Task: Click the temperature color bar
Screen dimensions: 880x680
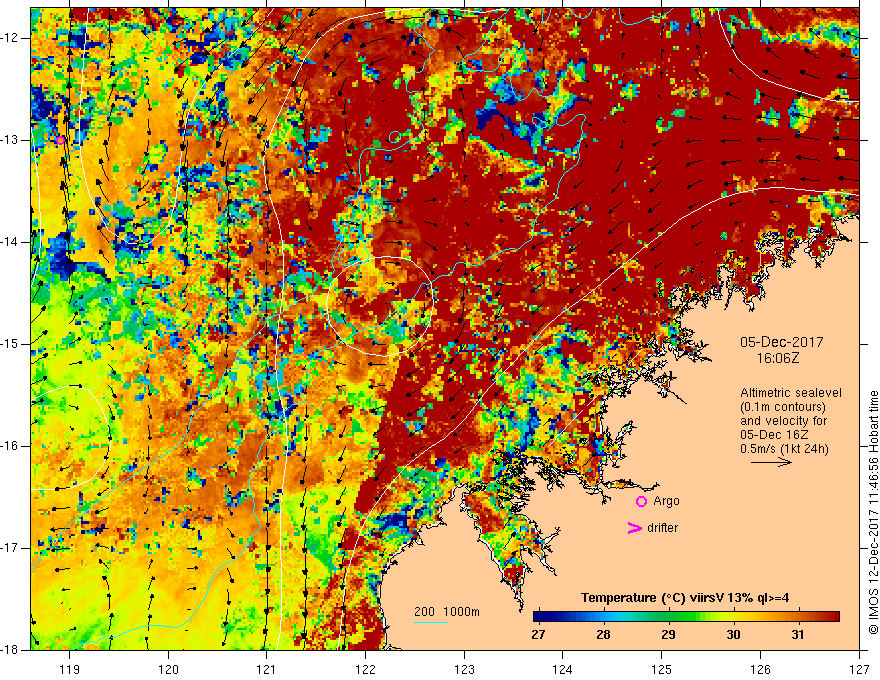Action: click(x=686, y=617)
